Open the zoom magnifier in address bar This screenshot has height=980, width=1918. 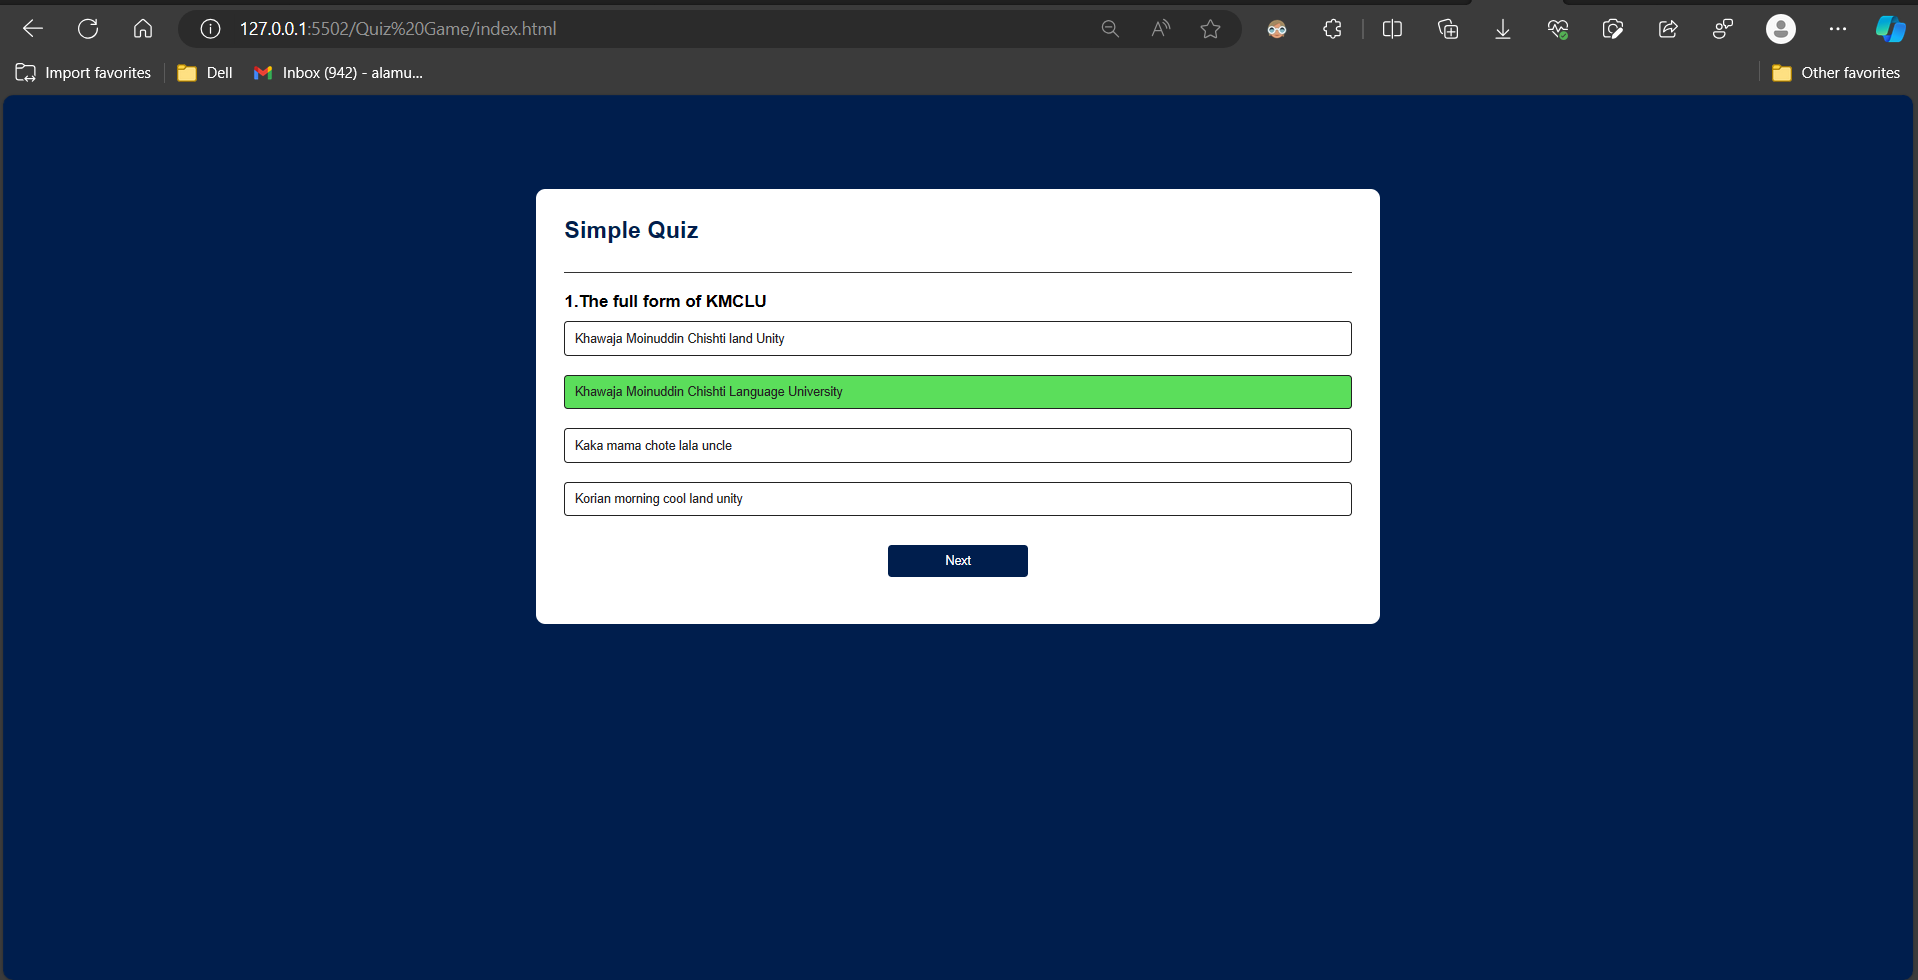pos(1110,29)
